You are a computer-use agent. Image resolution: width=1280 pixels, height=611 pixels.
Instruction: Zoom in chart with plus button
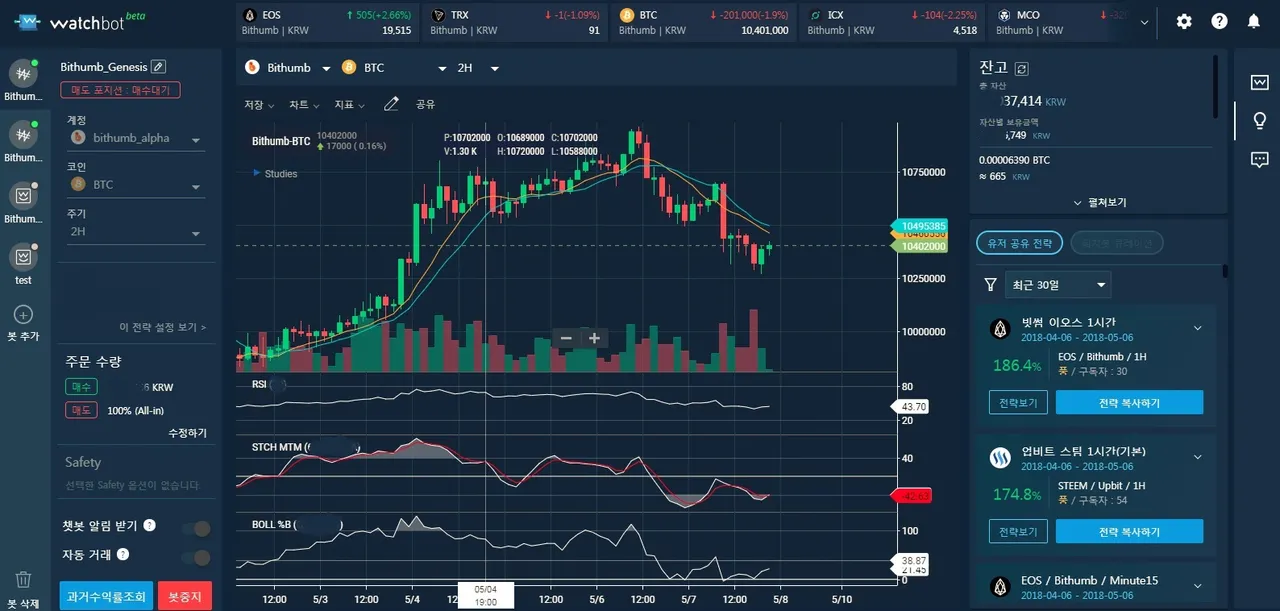[x=594, y=338]
